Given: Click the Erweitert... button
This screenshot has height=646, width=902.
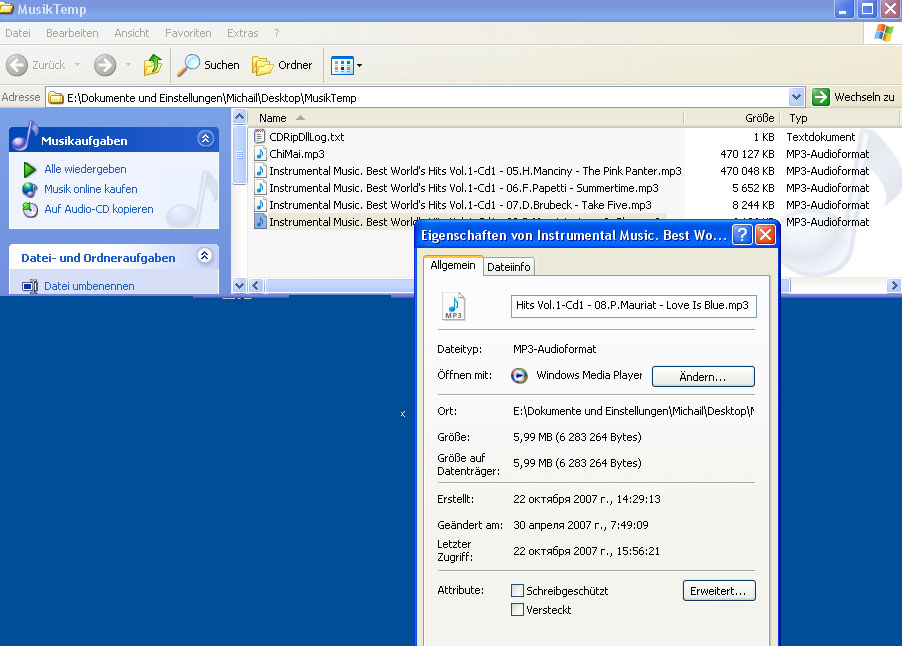Looking at the screenshot, I should tap(718, 591).
